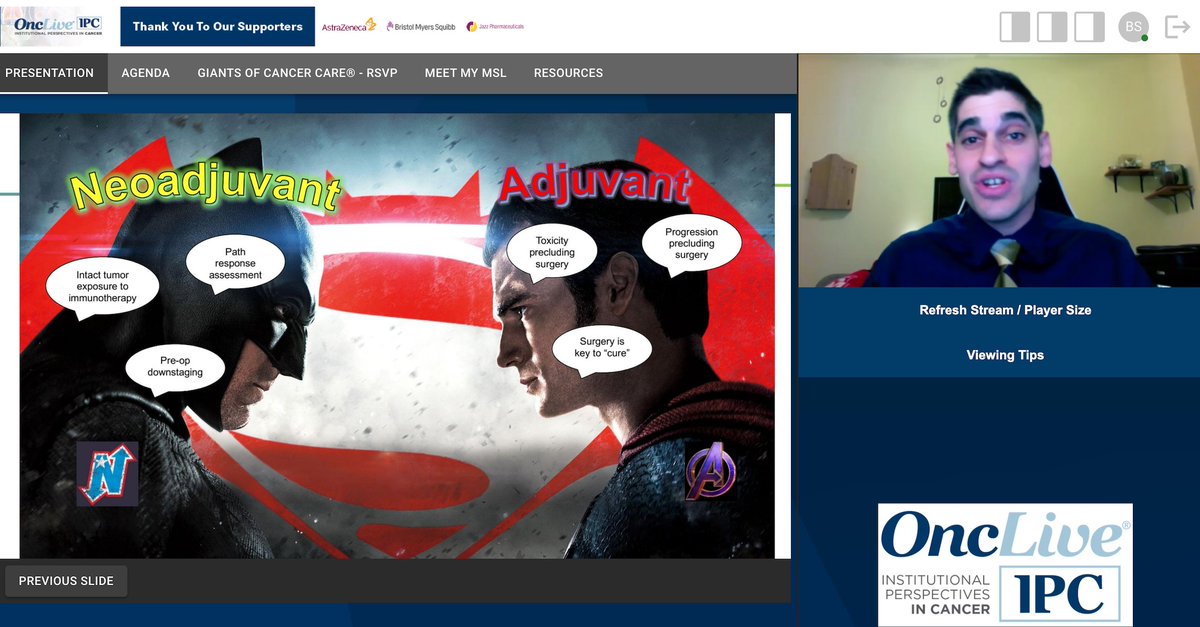Click the logout exit icon
The image size is (1200, 627).
1176,27
